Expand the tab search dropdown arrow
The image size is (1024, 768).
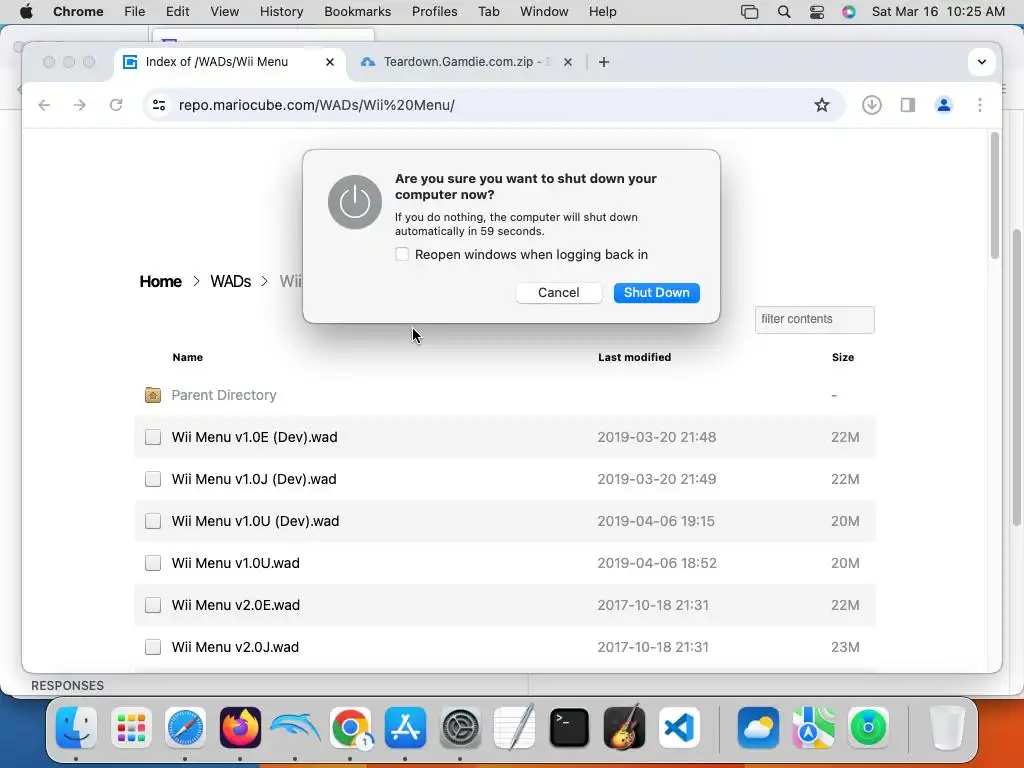[982, 62]
